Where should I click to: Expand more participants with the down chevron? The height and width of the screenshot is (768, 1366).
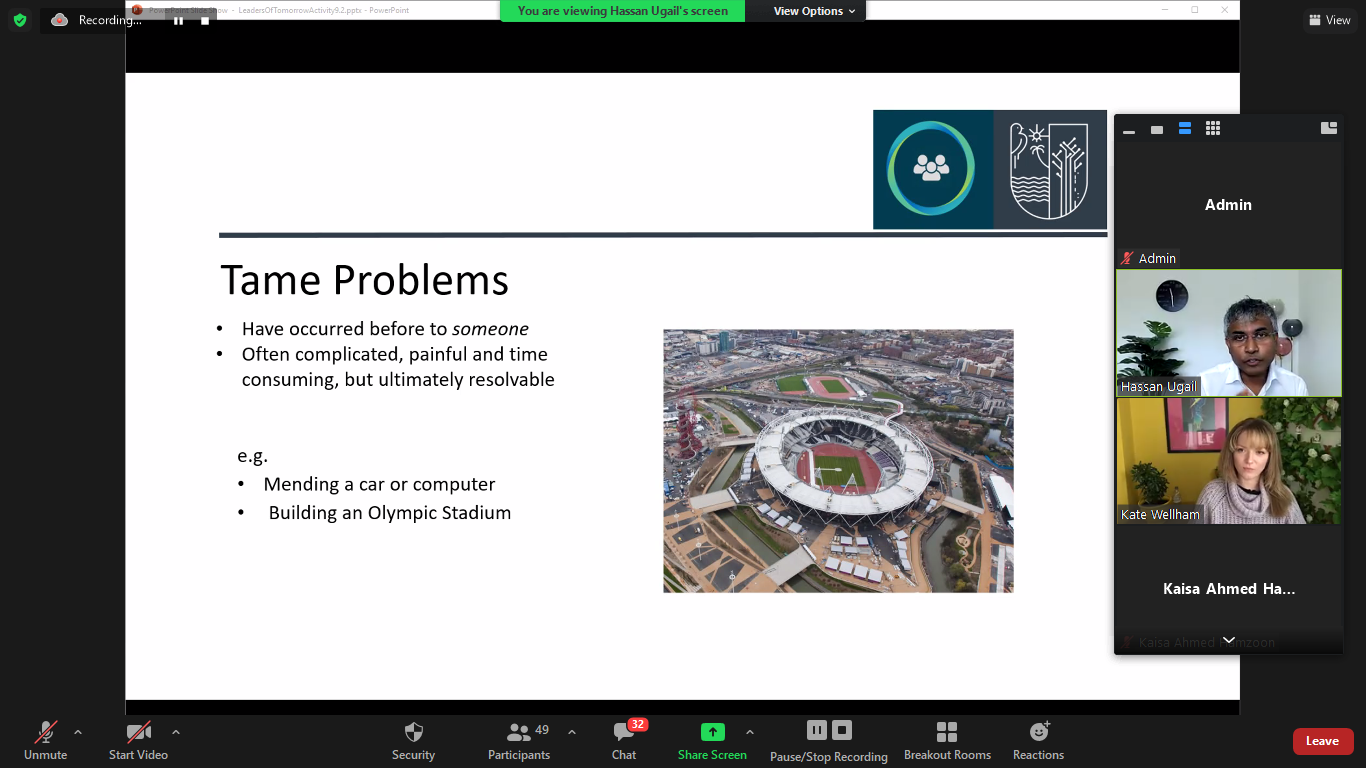[x=1229, y=640]
